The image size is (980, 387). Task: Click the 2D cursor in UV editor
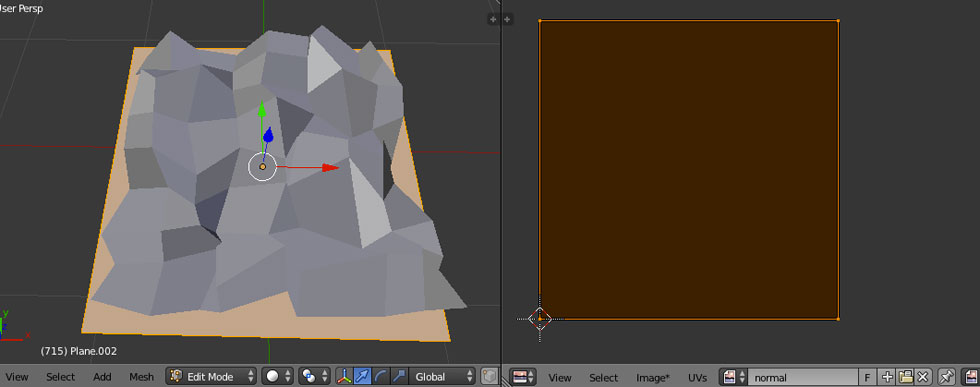pyautogui.click(x=540, y=319)
